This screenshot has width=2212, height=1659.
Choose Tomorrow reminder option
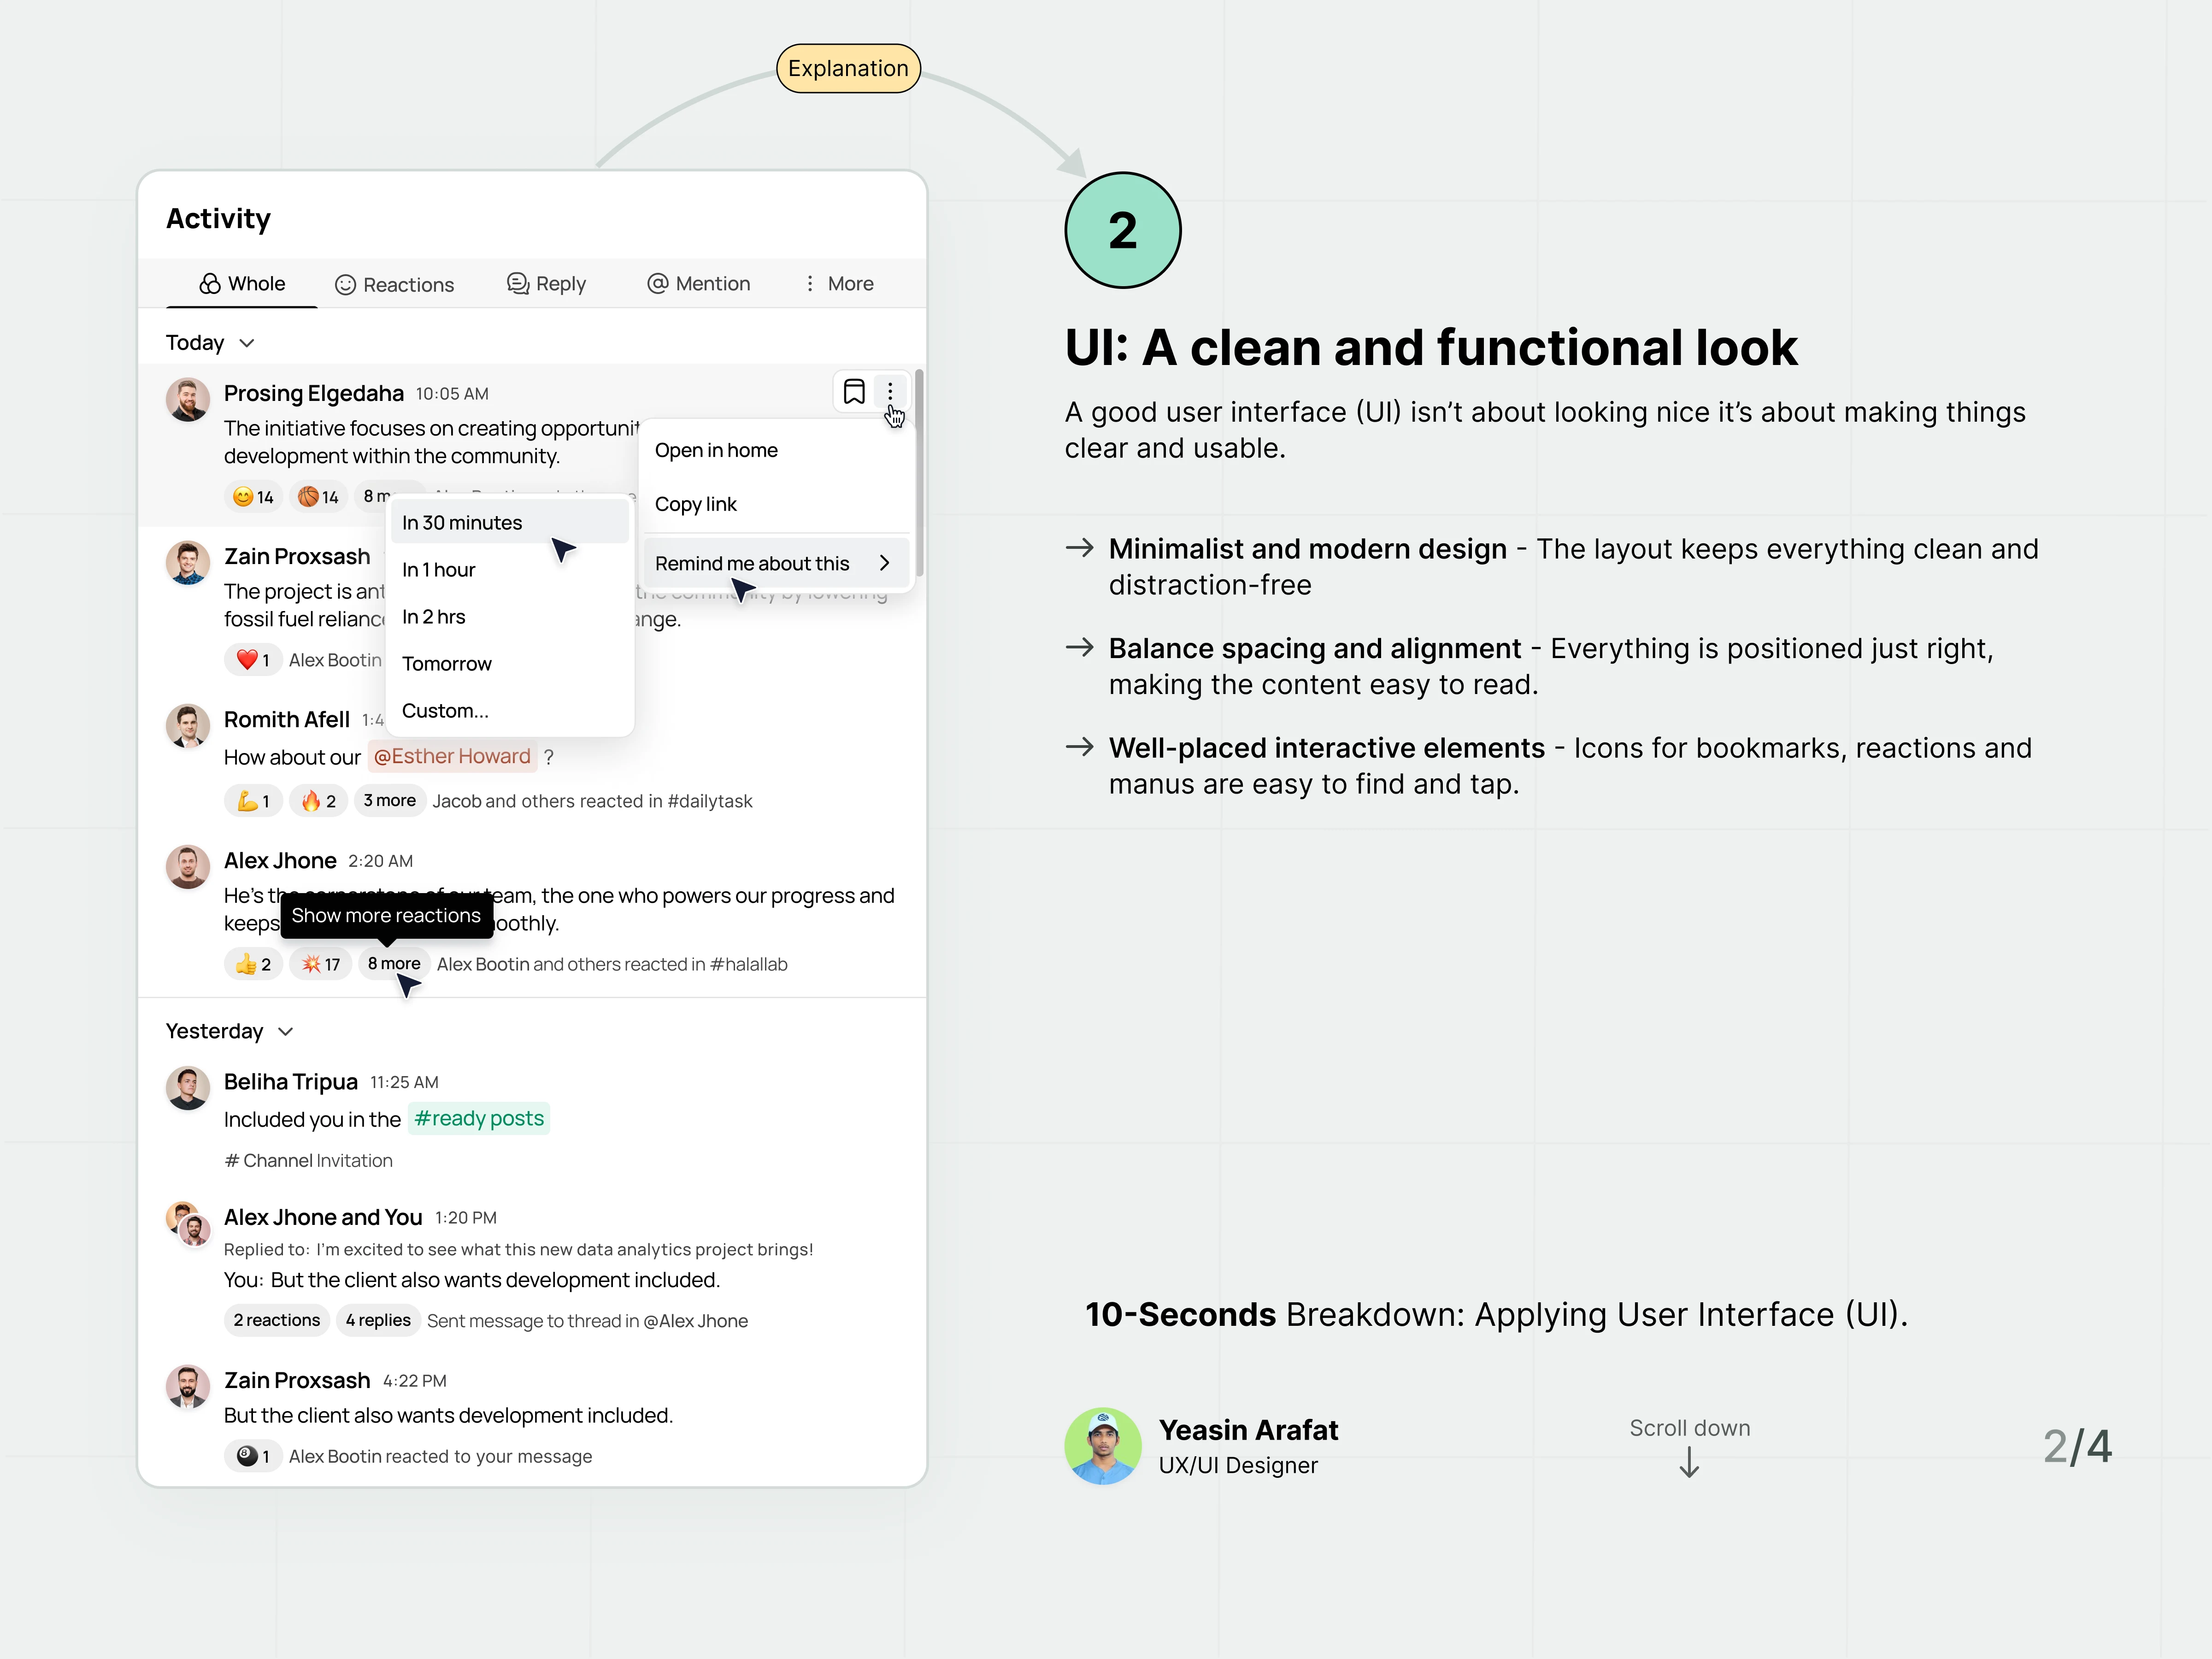point(509,663)
